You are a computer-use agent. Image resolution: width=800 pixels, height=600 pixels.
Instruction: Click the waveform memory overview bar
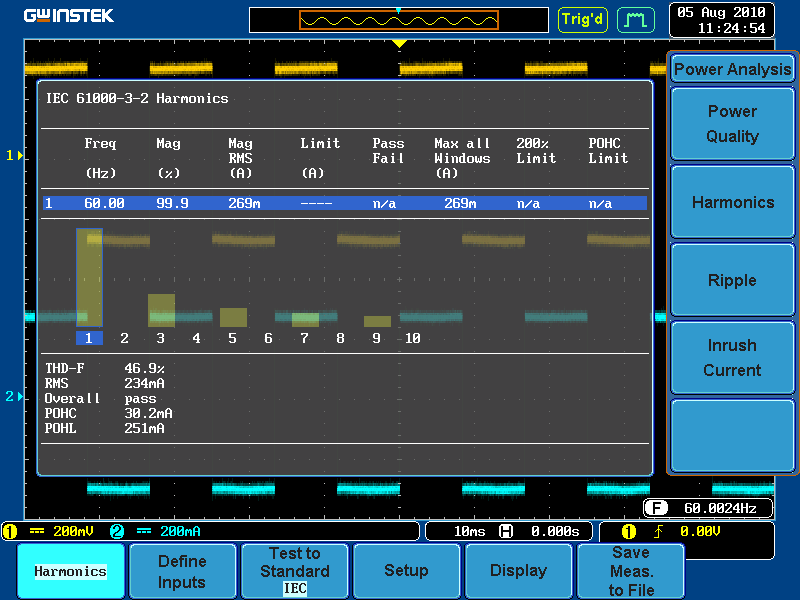tap(398, 20)
